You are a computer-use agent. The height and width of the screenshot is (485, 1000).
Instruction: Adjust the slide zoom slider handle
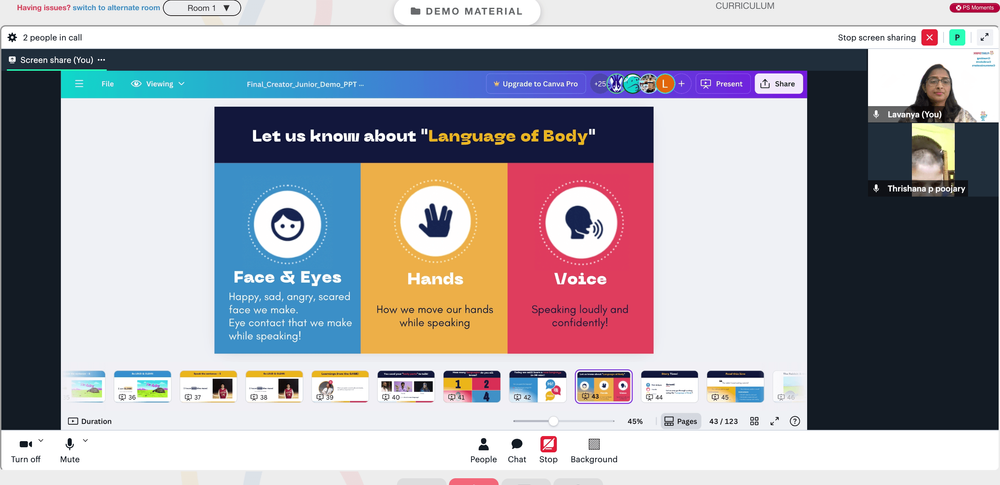553,421
